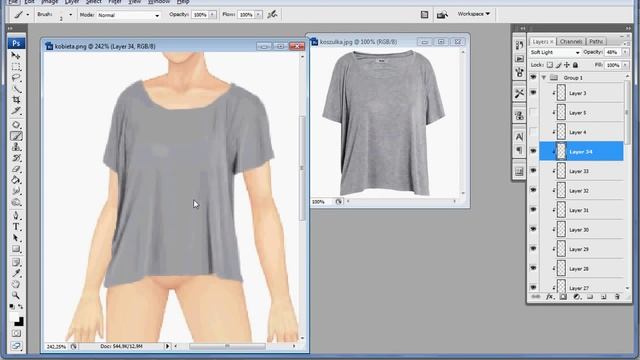Open layer Opacity slider arrow

click(625, 52)
